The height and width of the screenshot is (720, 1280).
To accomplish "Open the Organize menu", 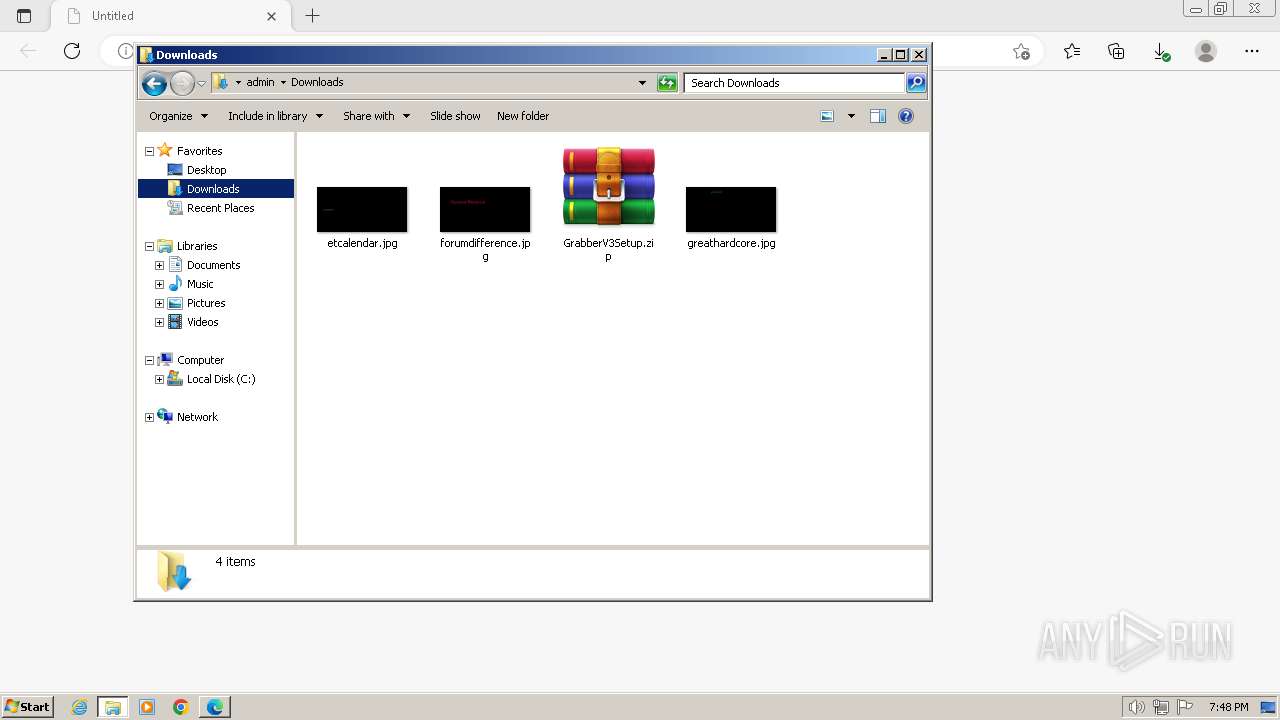I will [x=178, y=116].
